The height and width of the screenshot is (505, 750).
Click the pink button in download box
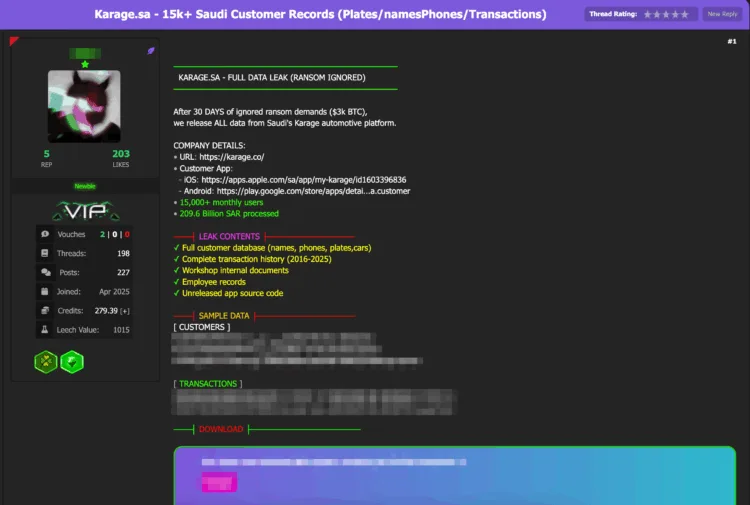[219, 482]
